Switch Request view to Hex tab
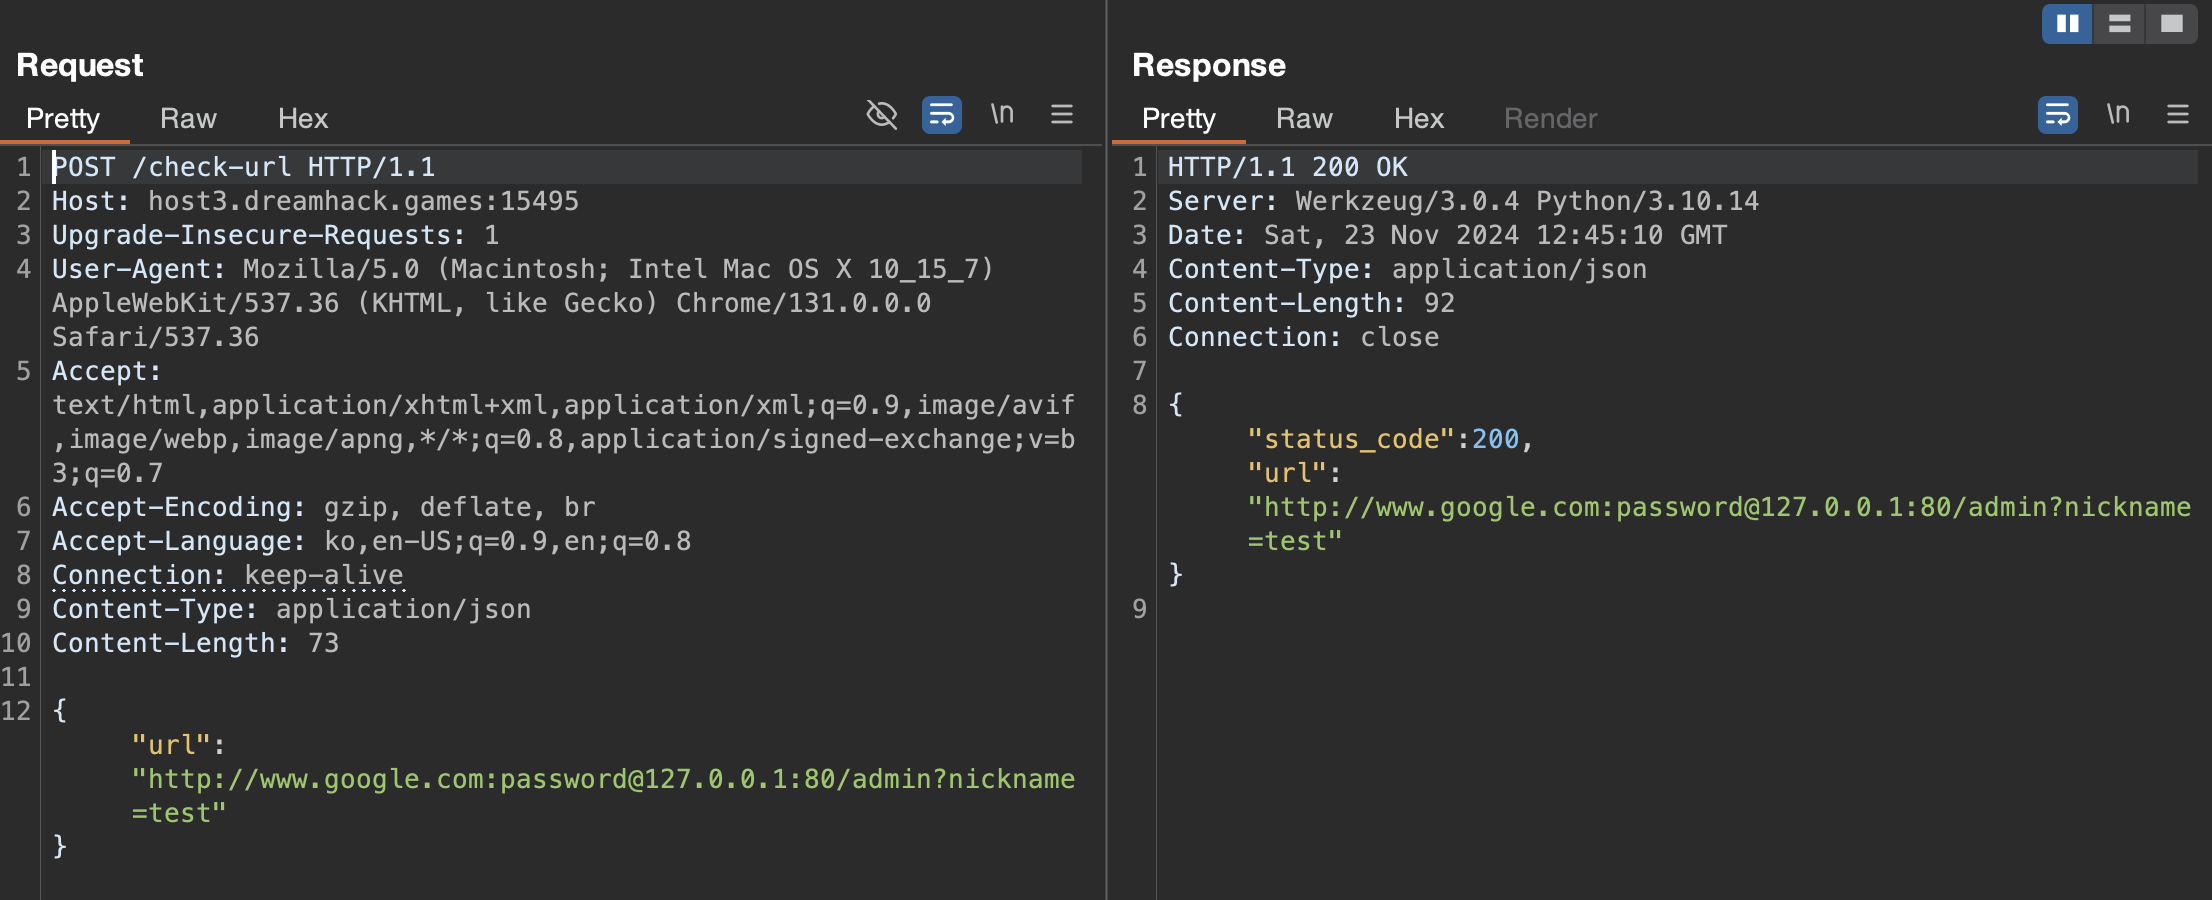 pyautogui.click(x=303, y=119)
